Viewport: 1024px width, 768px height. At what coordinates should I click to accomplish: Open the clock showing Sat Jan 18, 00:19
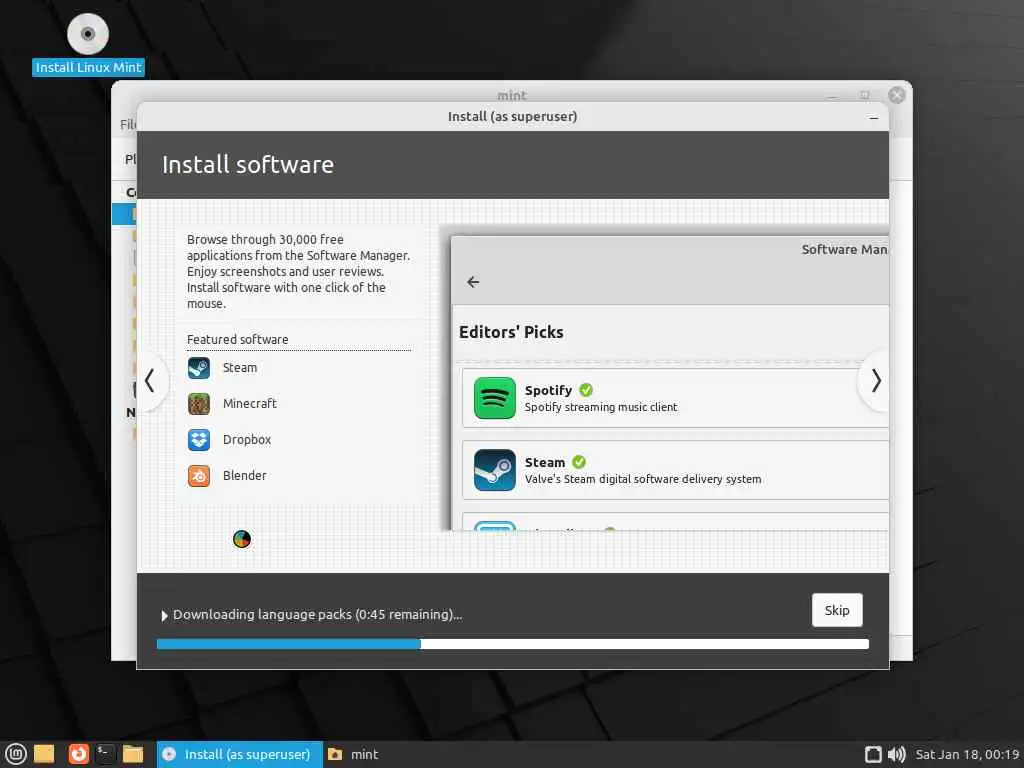point(967,754)
